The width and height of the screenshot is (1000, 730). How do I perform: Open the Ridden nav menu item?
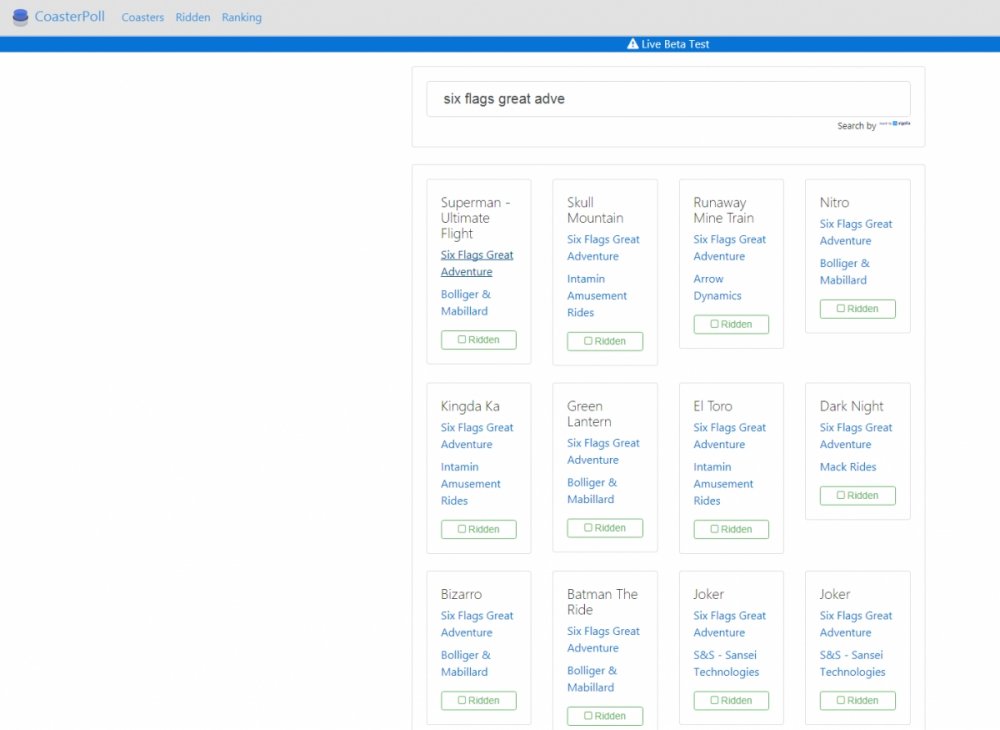[x=193, y=17]
